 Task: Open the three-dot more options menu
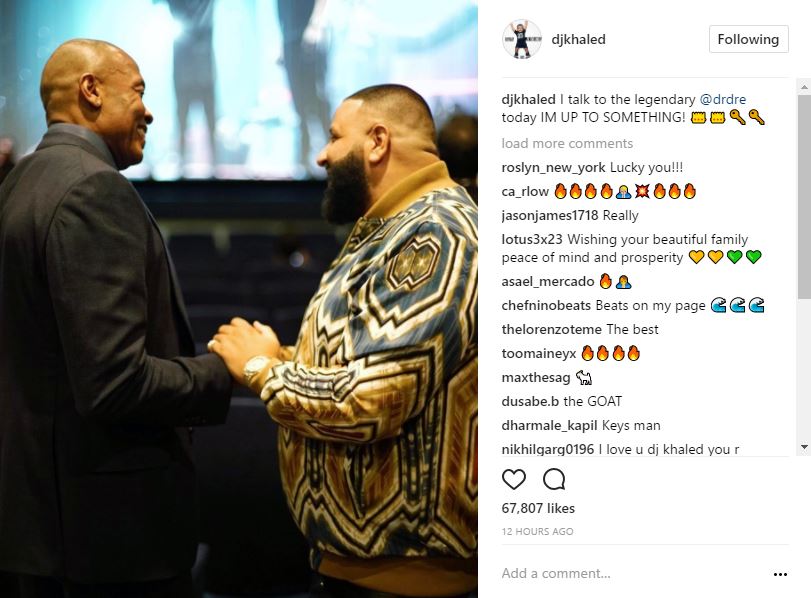coord(780,574)
